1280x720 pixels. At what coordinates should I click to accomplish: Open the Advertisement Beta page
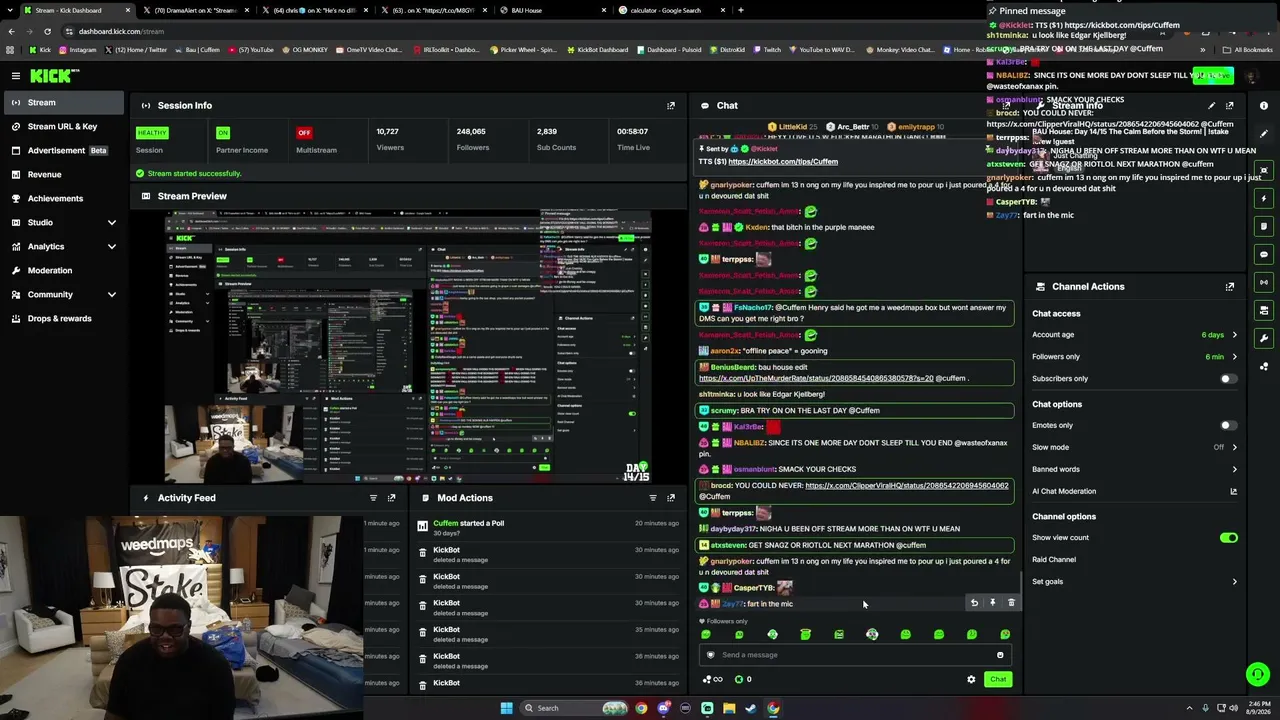tap(62, 150)
